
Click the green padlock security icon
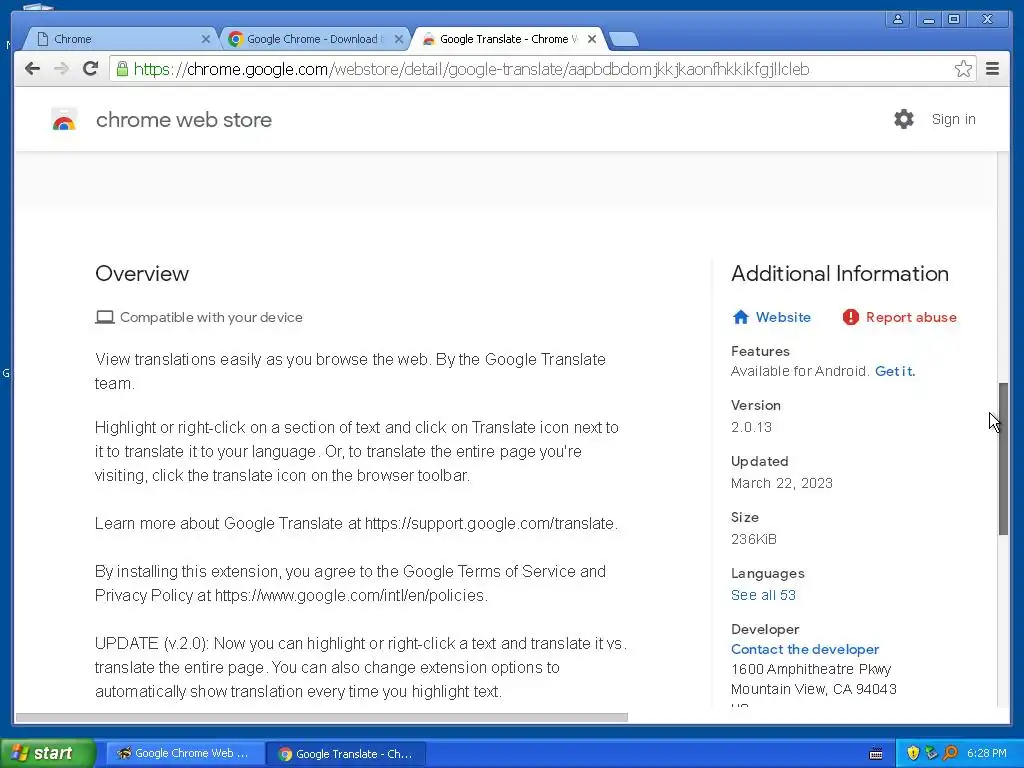[122, 69]
